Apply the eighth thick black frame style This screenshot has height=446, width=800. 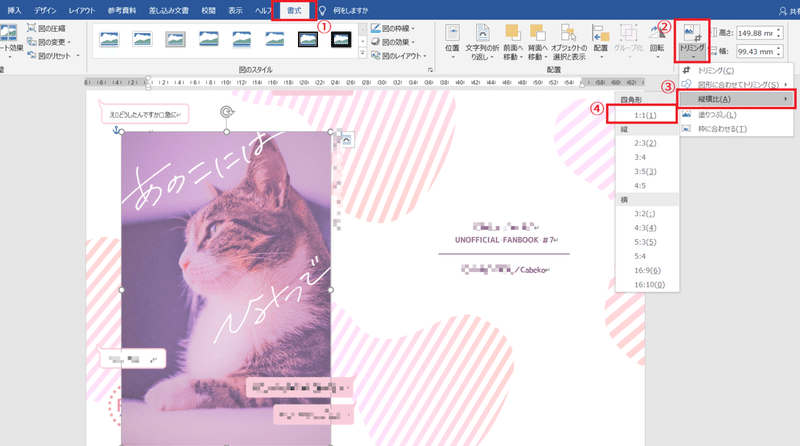coord(341,39)
